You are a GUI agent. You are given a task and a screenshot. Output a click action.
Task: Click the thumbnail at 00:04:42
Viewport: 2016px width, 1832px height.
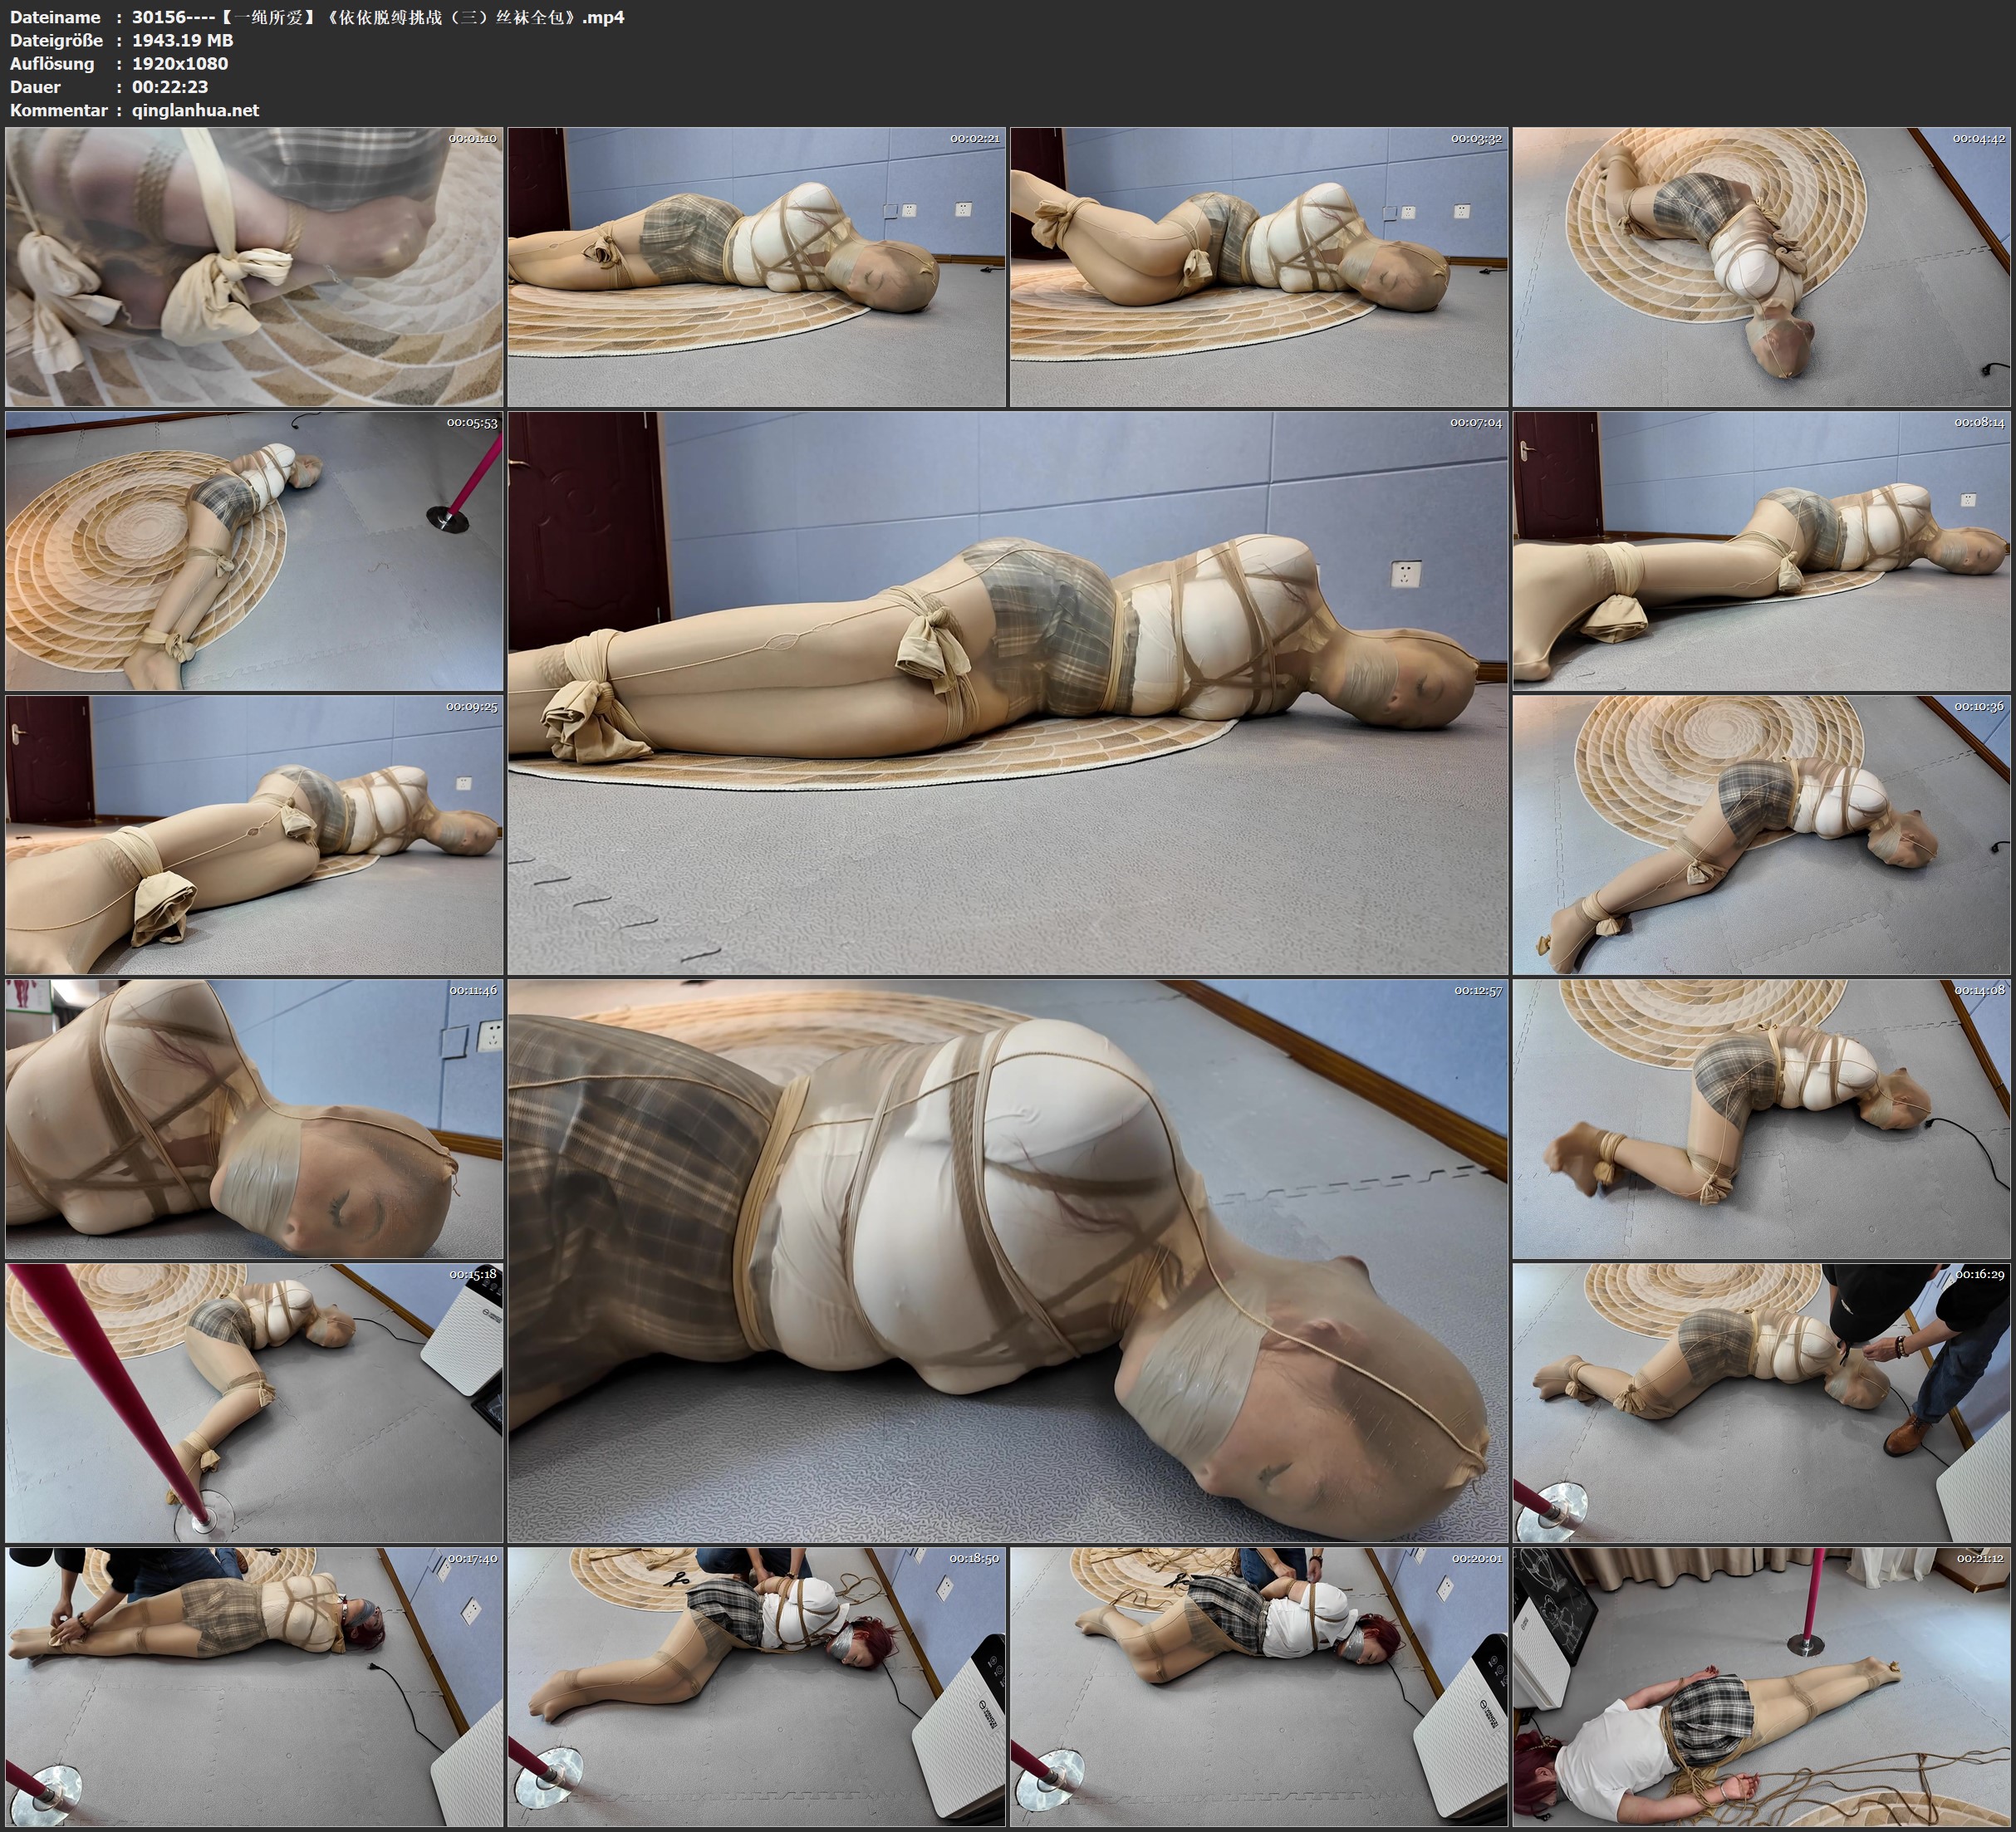tap(1761, 267)
